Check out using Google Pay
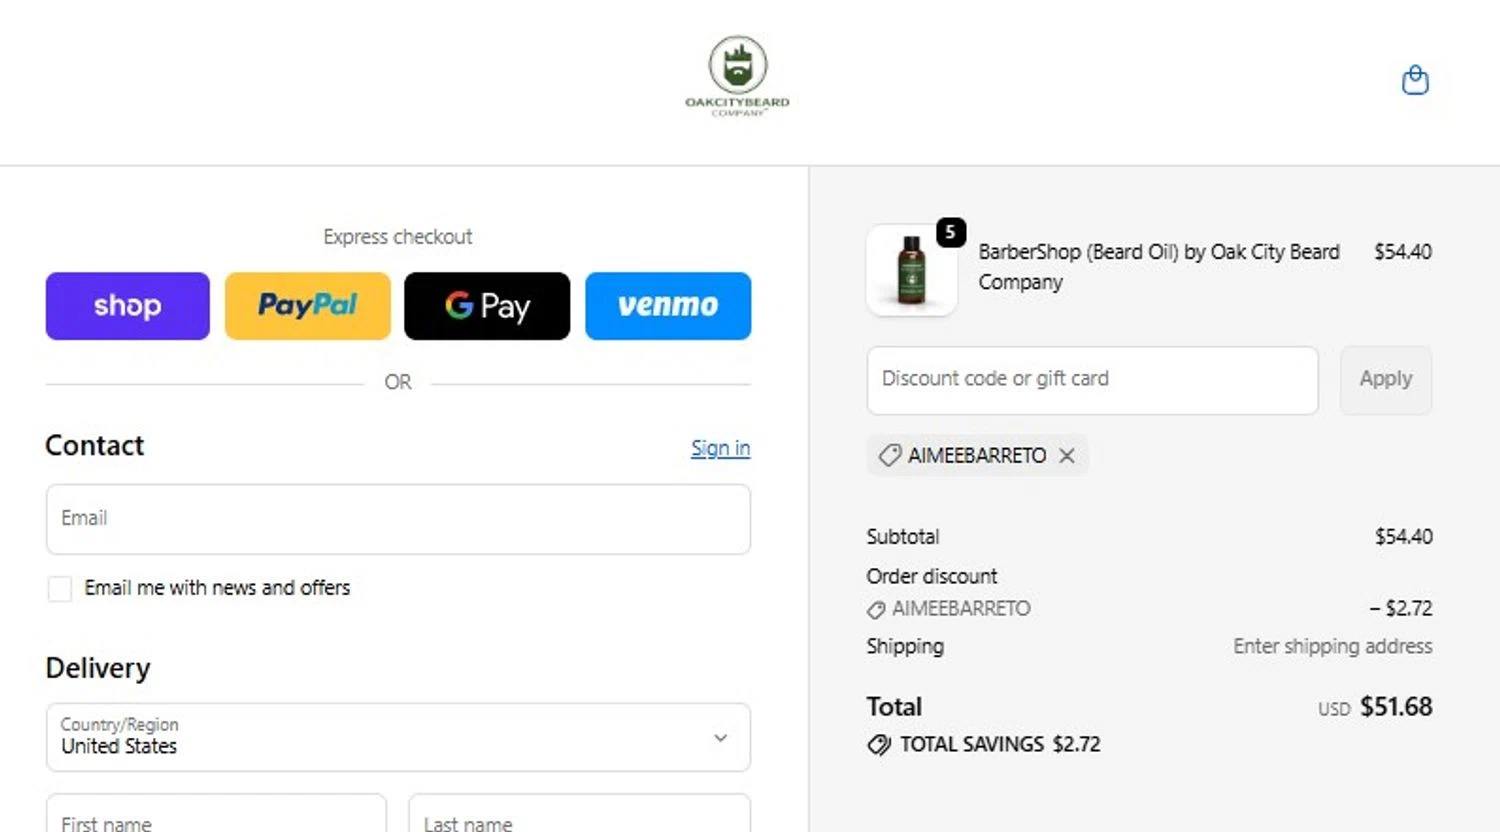Screen dimensions: 1500x832 pyautogui.click(x=487, y=306)
